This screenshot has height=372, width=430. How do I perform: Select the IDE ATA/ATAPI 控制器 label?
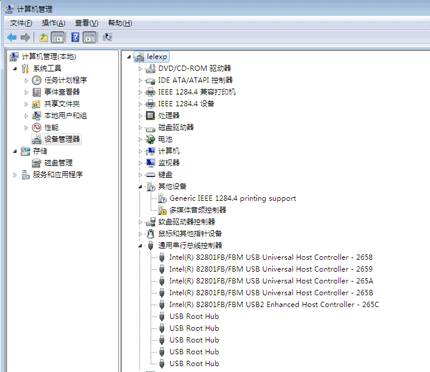coord(195,80)
